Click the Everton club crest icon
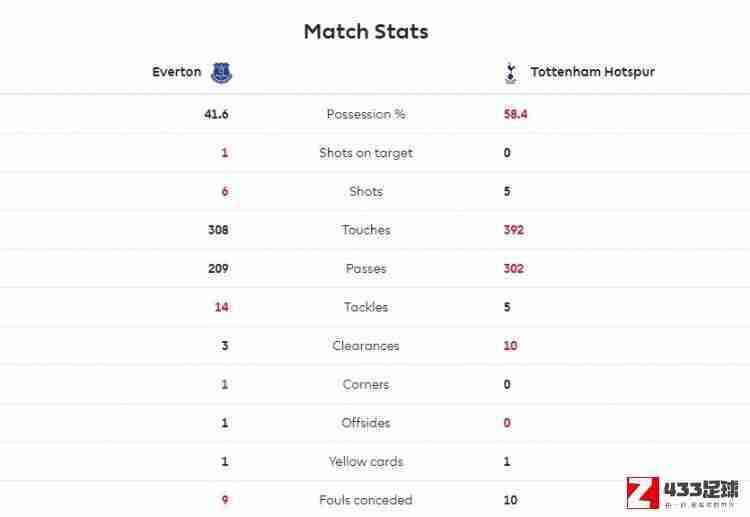The height and width of the screenshot is (517, 750). point(221,73)
